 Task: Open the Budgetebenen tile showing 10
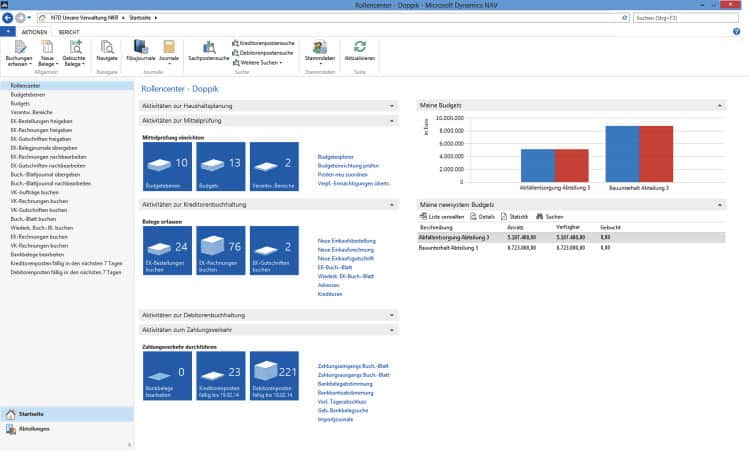[x=167, y=166]
